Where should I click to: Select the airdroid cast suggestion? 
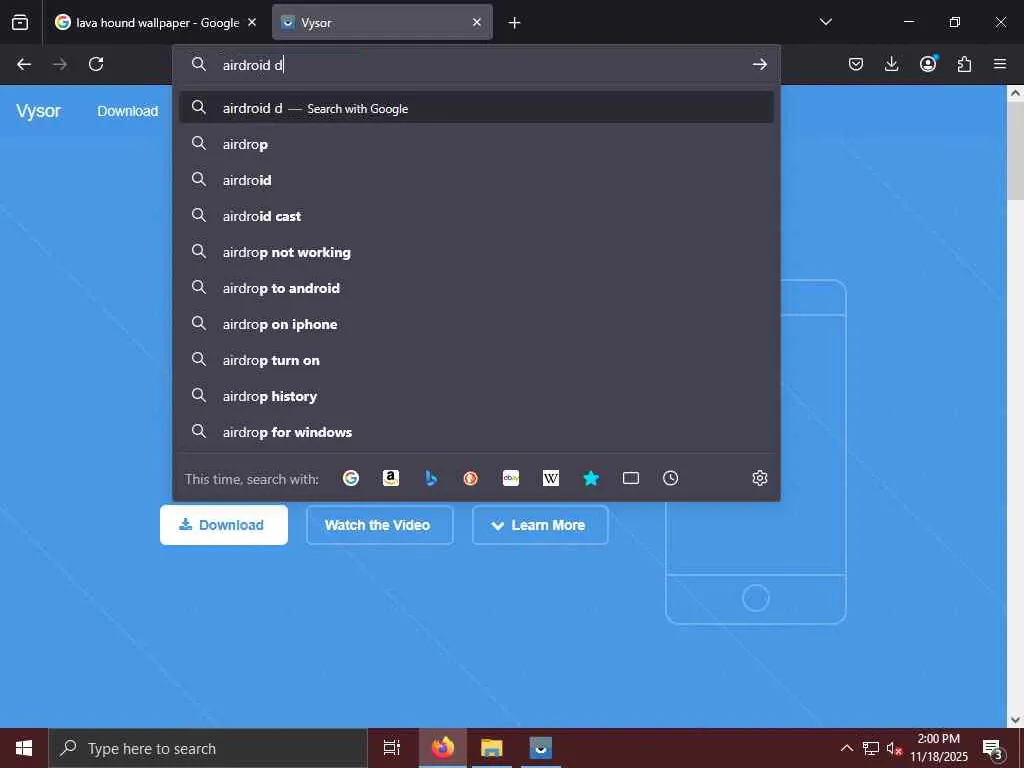pos(476,216)
